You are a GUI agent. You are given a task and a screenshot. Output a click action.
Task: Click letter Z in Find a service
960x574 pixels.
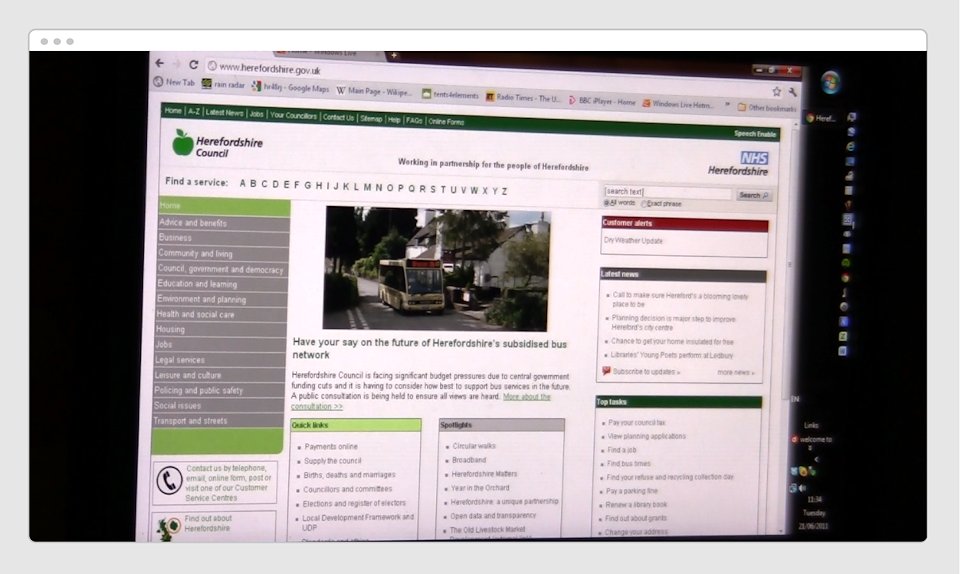point(504,191)
